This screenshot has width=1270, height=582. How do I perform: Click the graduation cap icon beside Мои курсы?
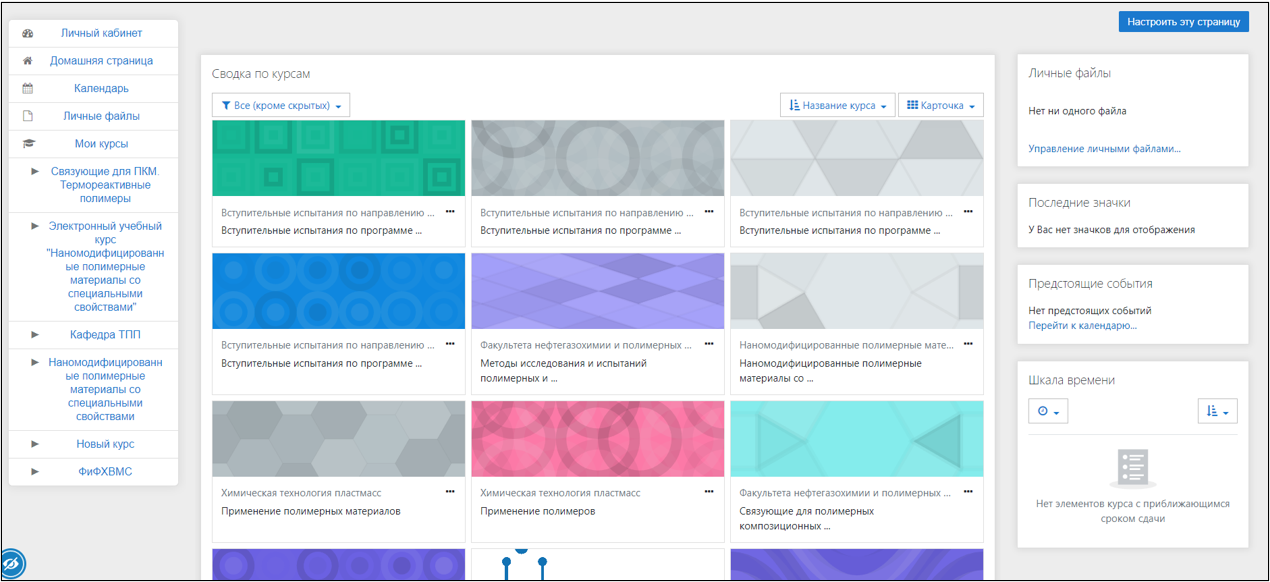point(28,144)
